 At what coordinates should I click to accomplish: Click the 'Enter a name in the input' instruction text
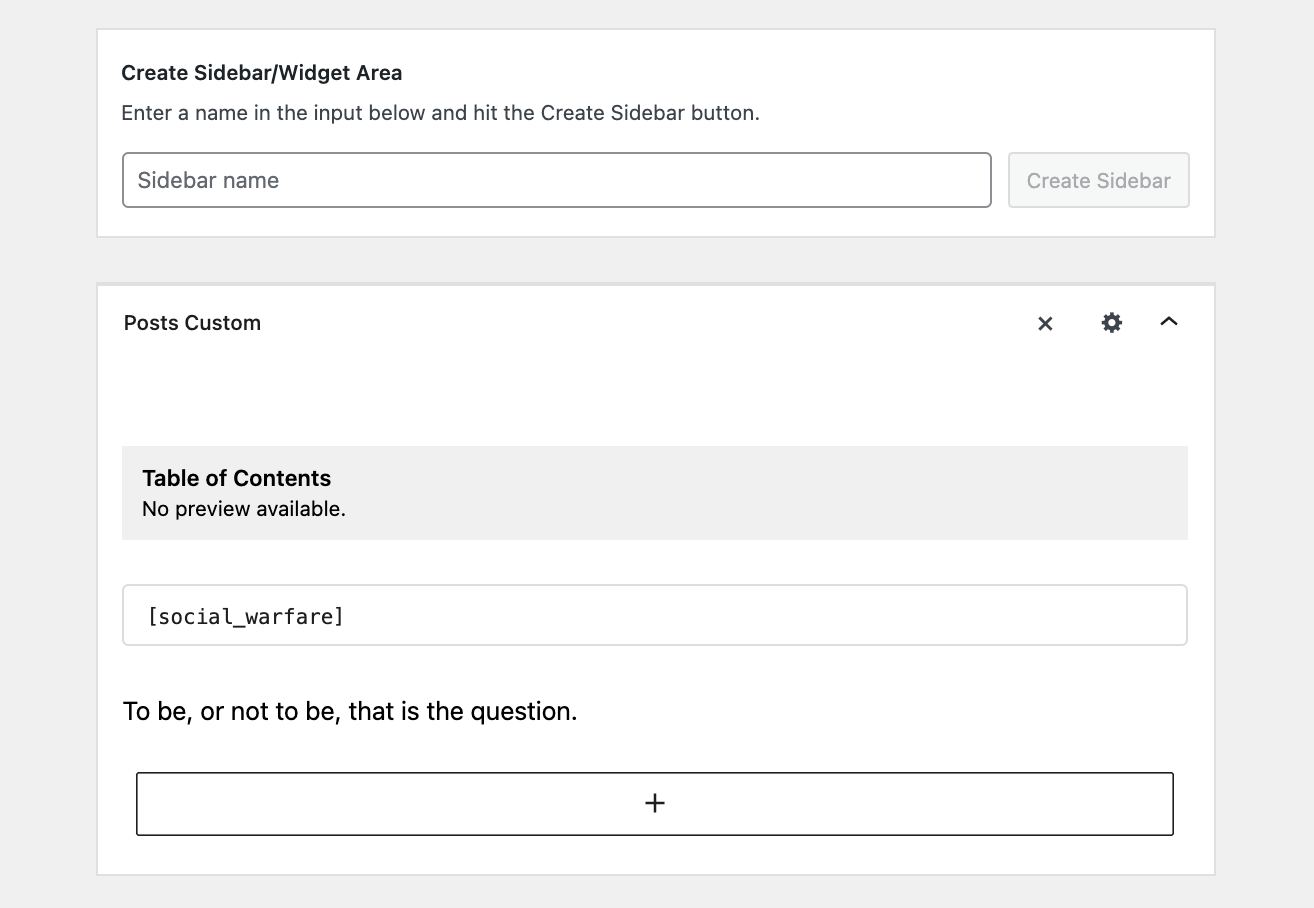[440, 113]
